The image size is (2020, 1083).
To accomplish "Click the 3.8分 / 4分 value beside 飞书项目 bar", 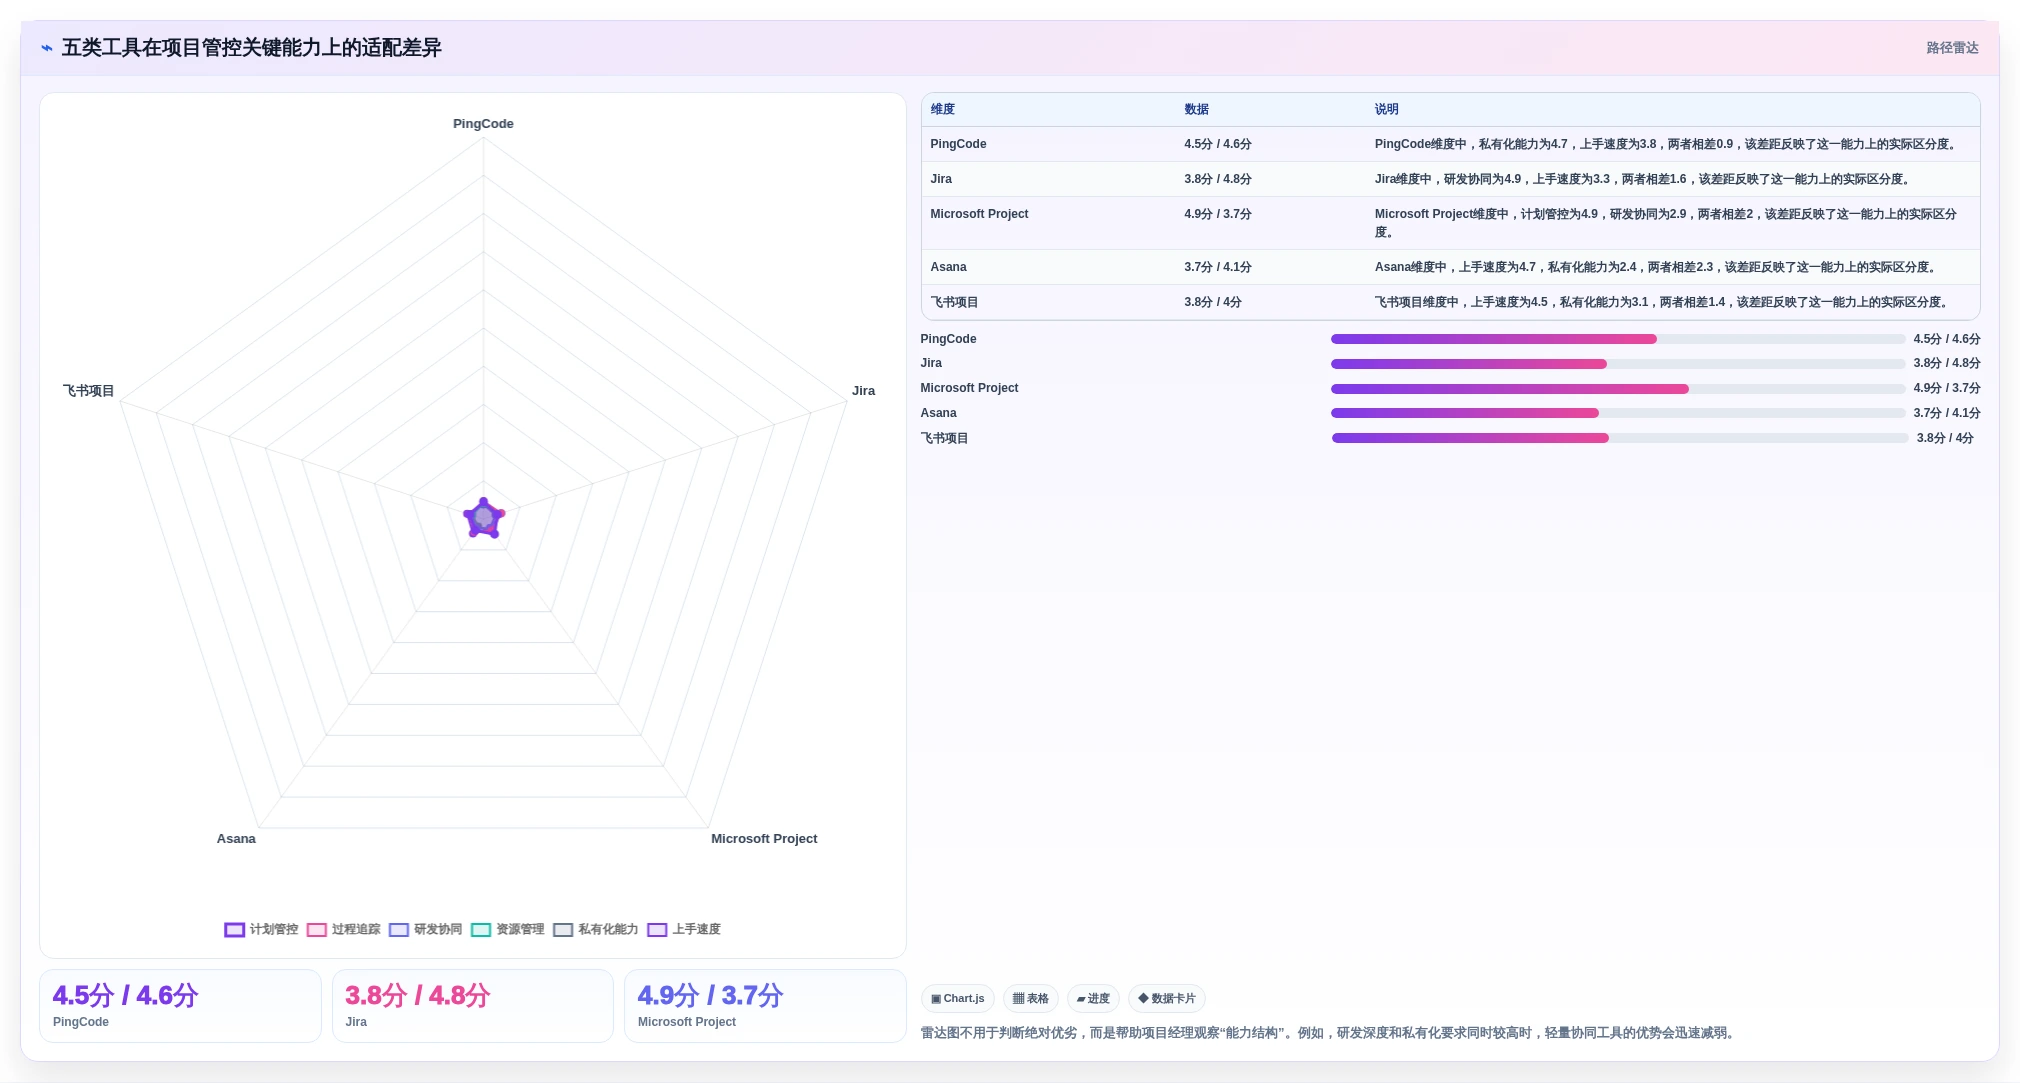I will (x=1945, y=438).
